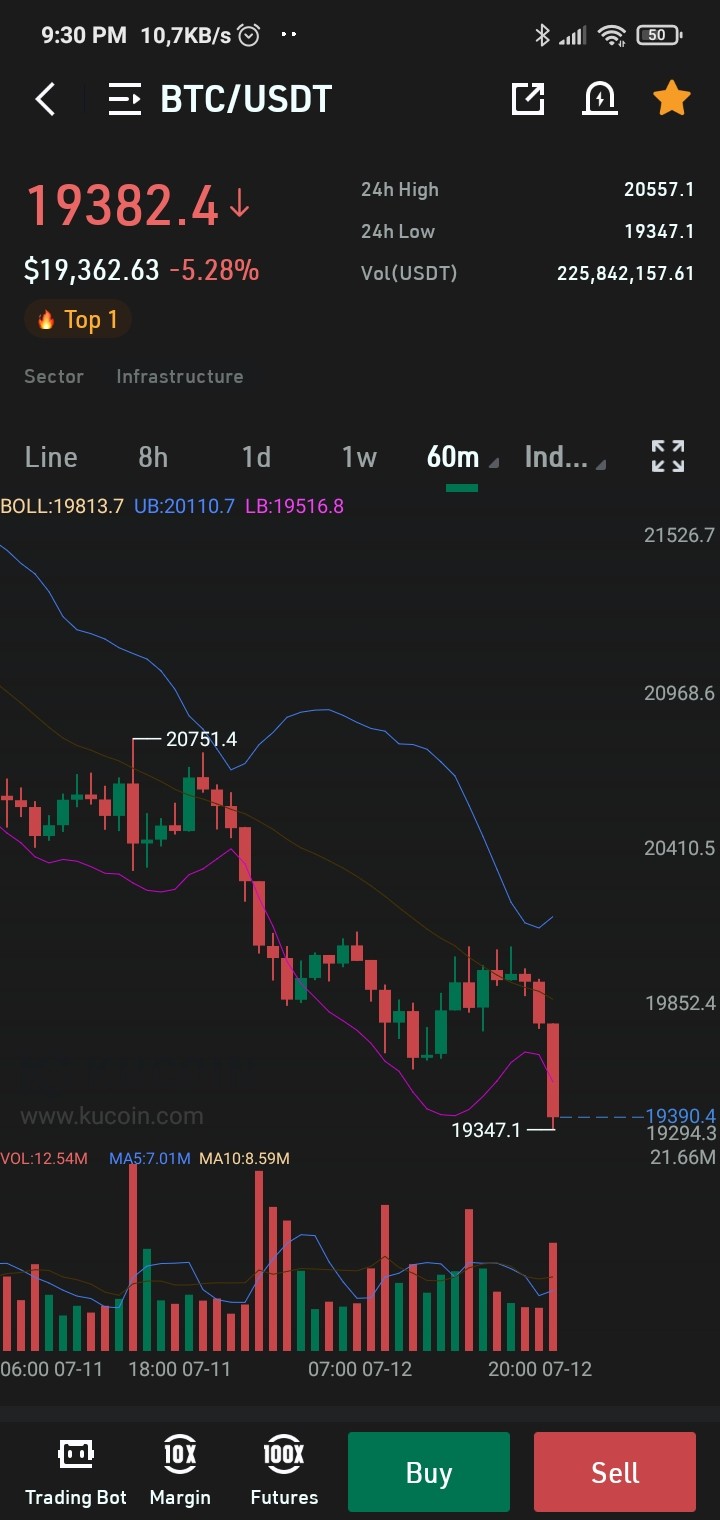Open 10X Margin trading
Viewport: 720px width, 1520px height.
click(x=180, y=1472)
